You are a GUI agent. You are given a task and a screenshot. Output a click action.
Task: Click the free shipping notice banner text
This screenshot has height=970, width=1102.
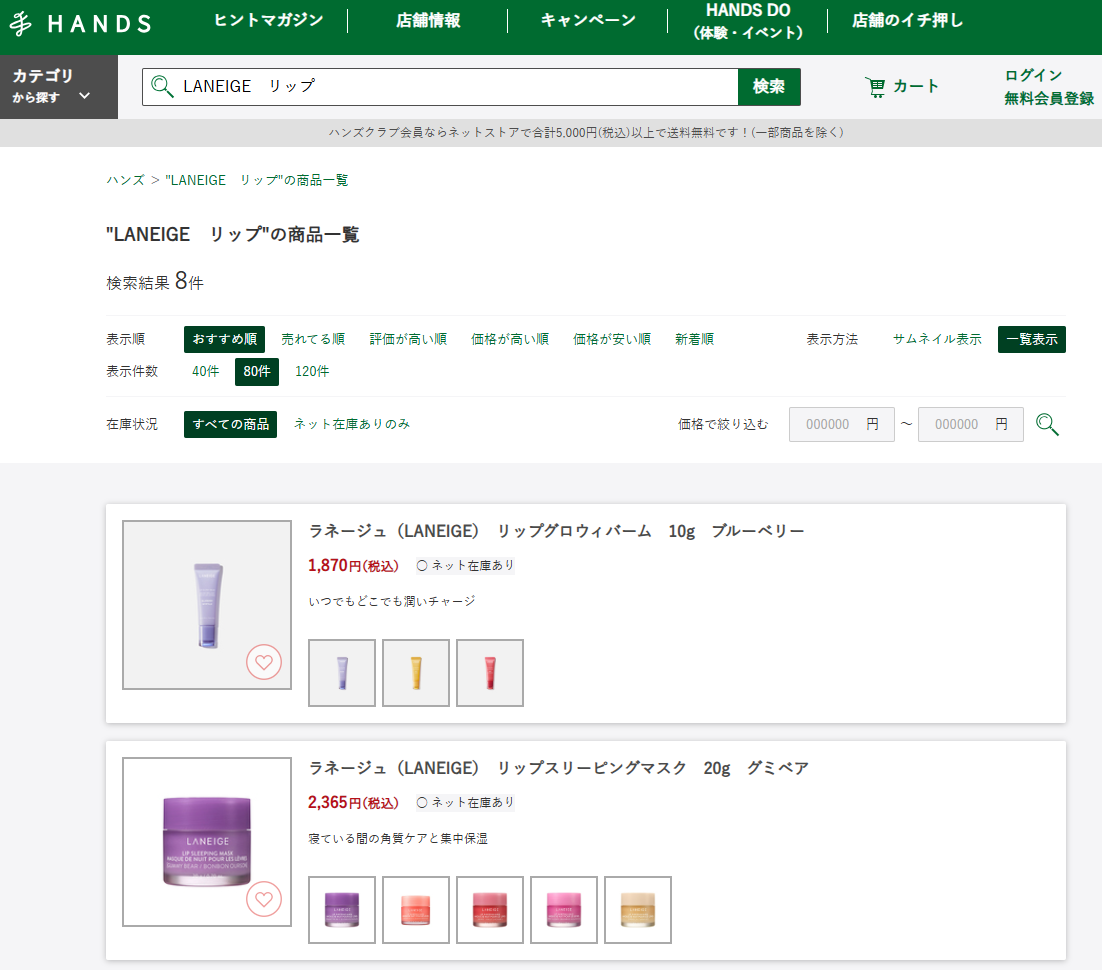586,132
